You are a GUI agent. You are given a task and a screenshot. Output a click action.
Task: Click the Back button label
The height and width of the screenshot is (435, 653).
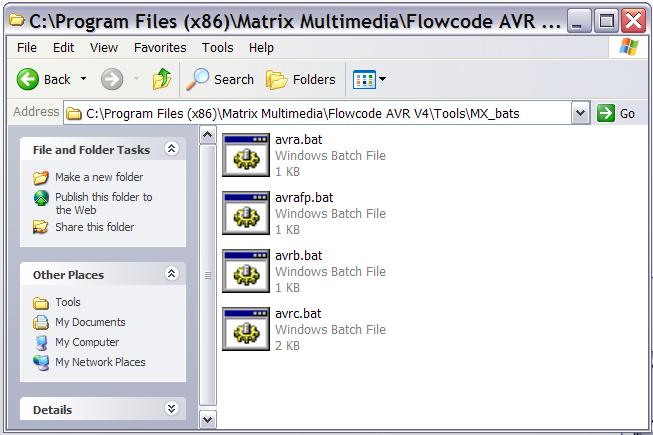click(57, 79)
